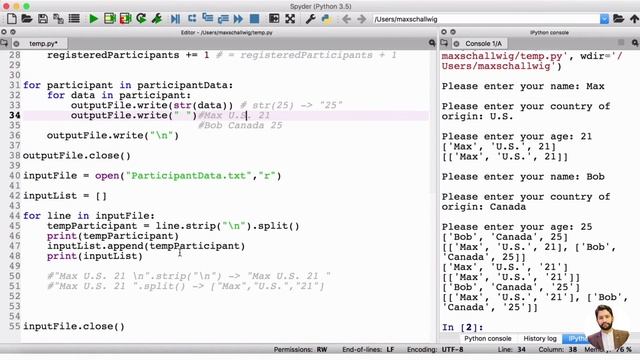Step out of function in debugger
This screenshot has height=360, width=640.
223,19
